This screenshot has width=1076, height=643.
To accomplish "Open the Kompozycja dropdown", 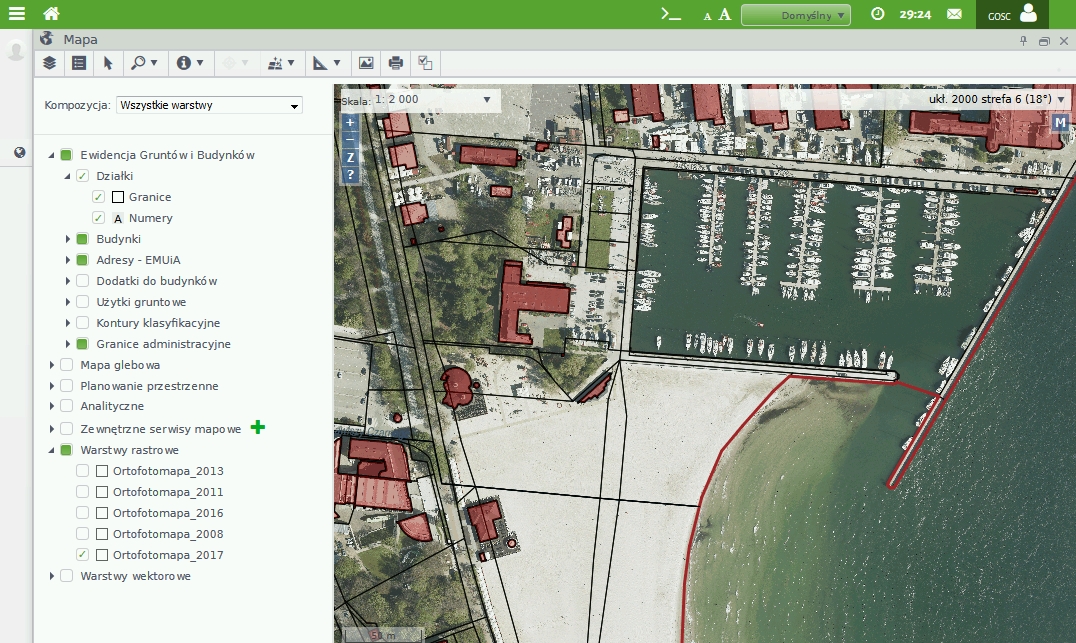I will [209, 105].
